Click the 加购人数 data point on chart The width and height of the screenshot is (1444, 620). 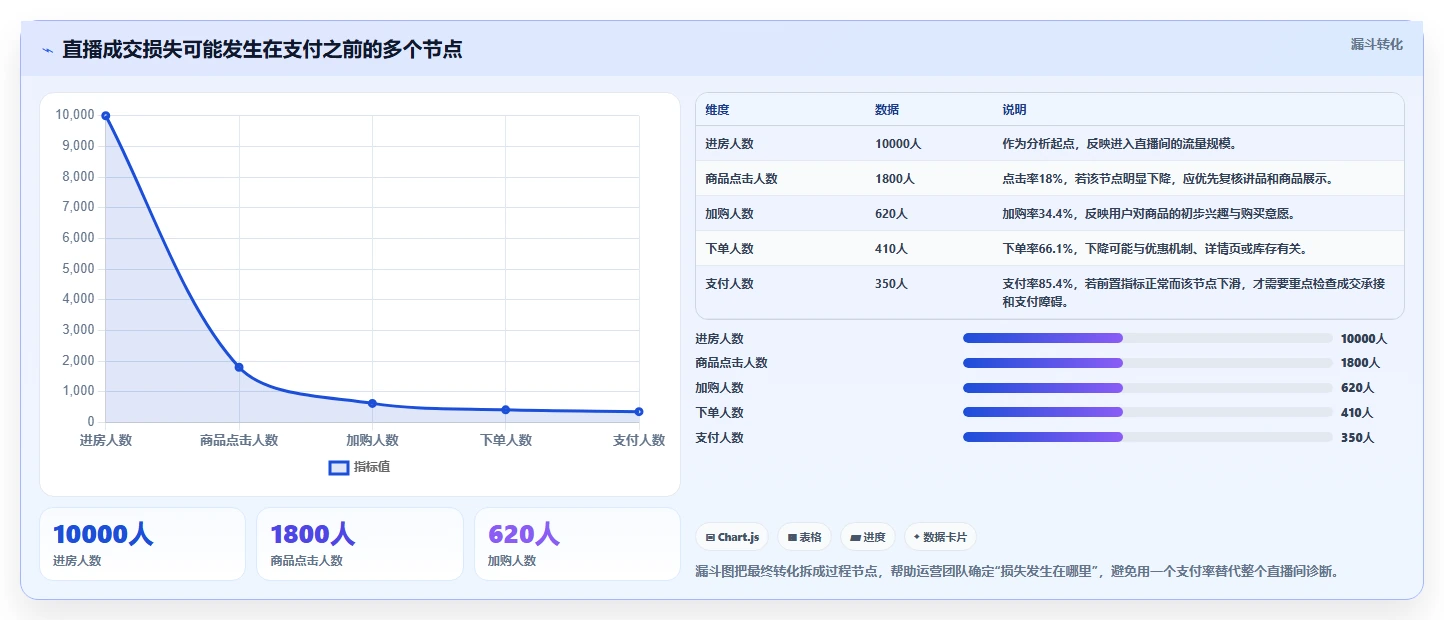tap(372, 403)
